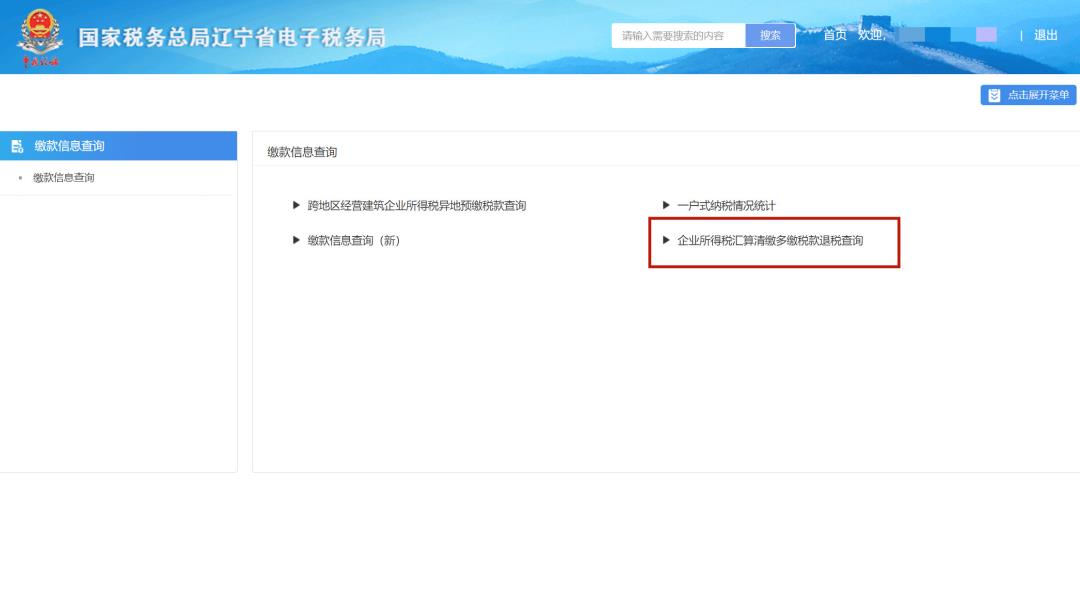Click the arrow before 缴款信息查询（新）

click(296, 240)
